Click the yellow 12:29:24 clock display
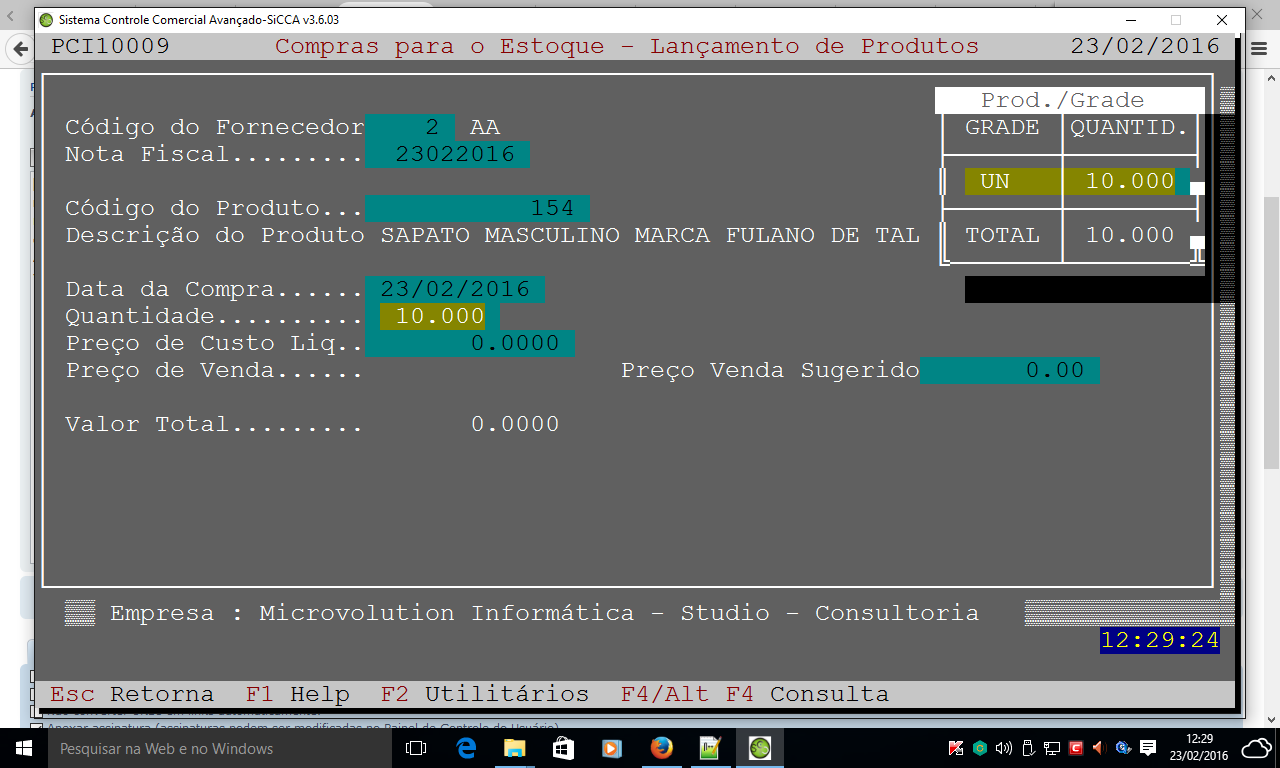The image size is (1280, 768). (x=1160, y=640)
